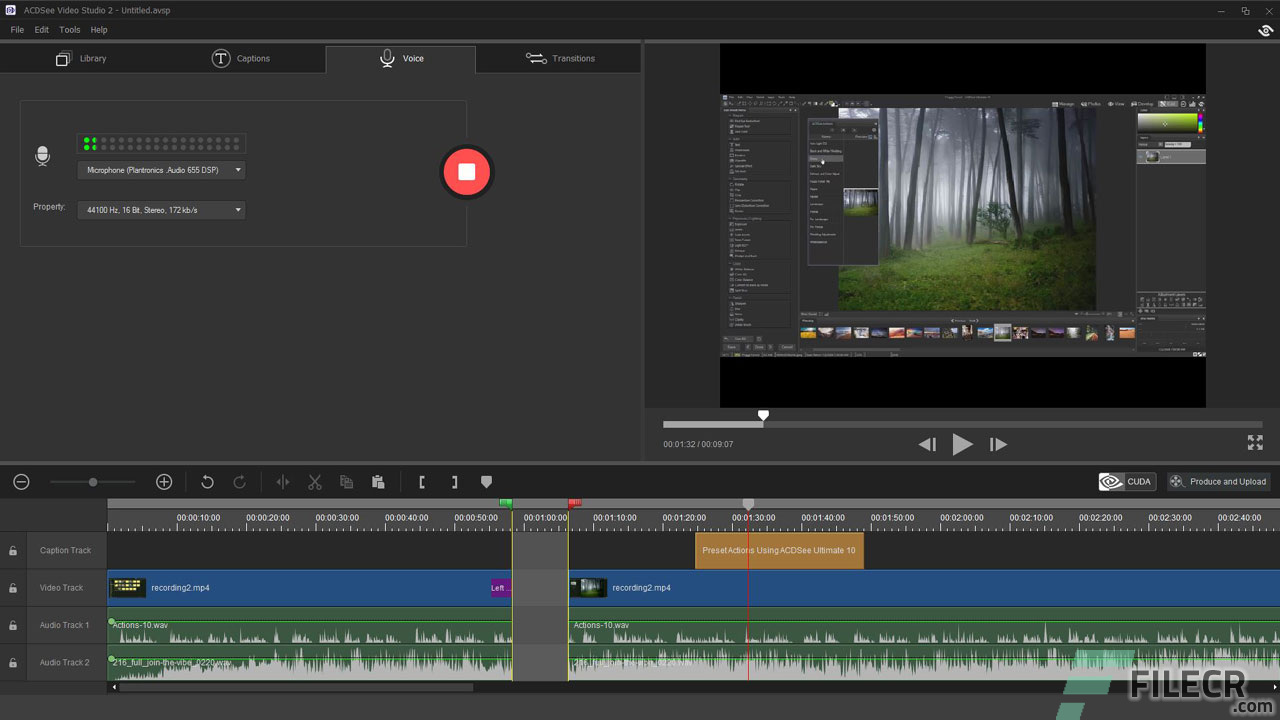This screenshot has width=1280, height=720.
Task: Switch to the Captions tab
Action: coord(241,58)
